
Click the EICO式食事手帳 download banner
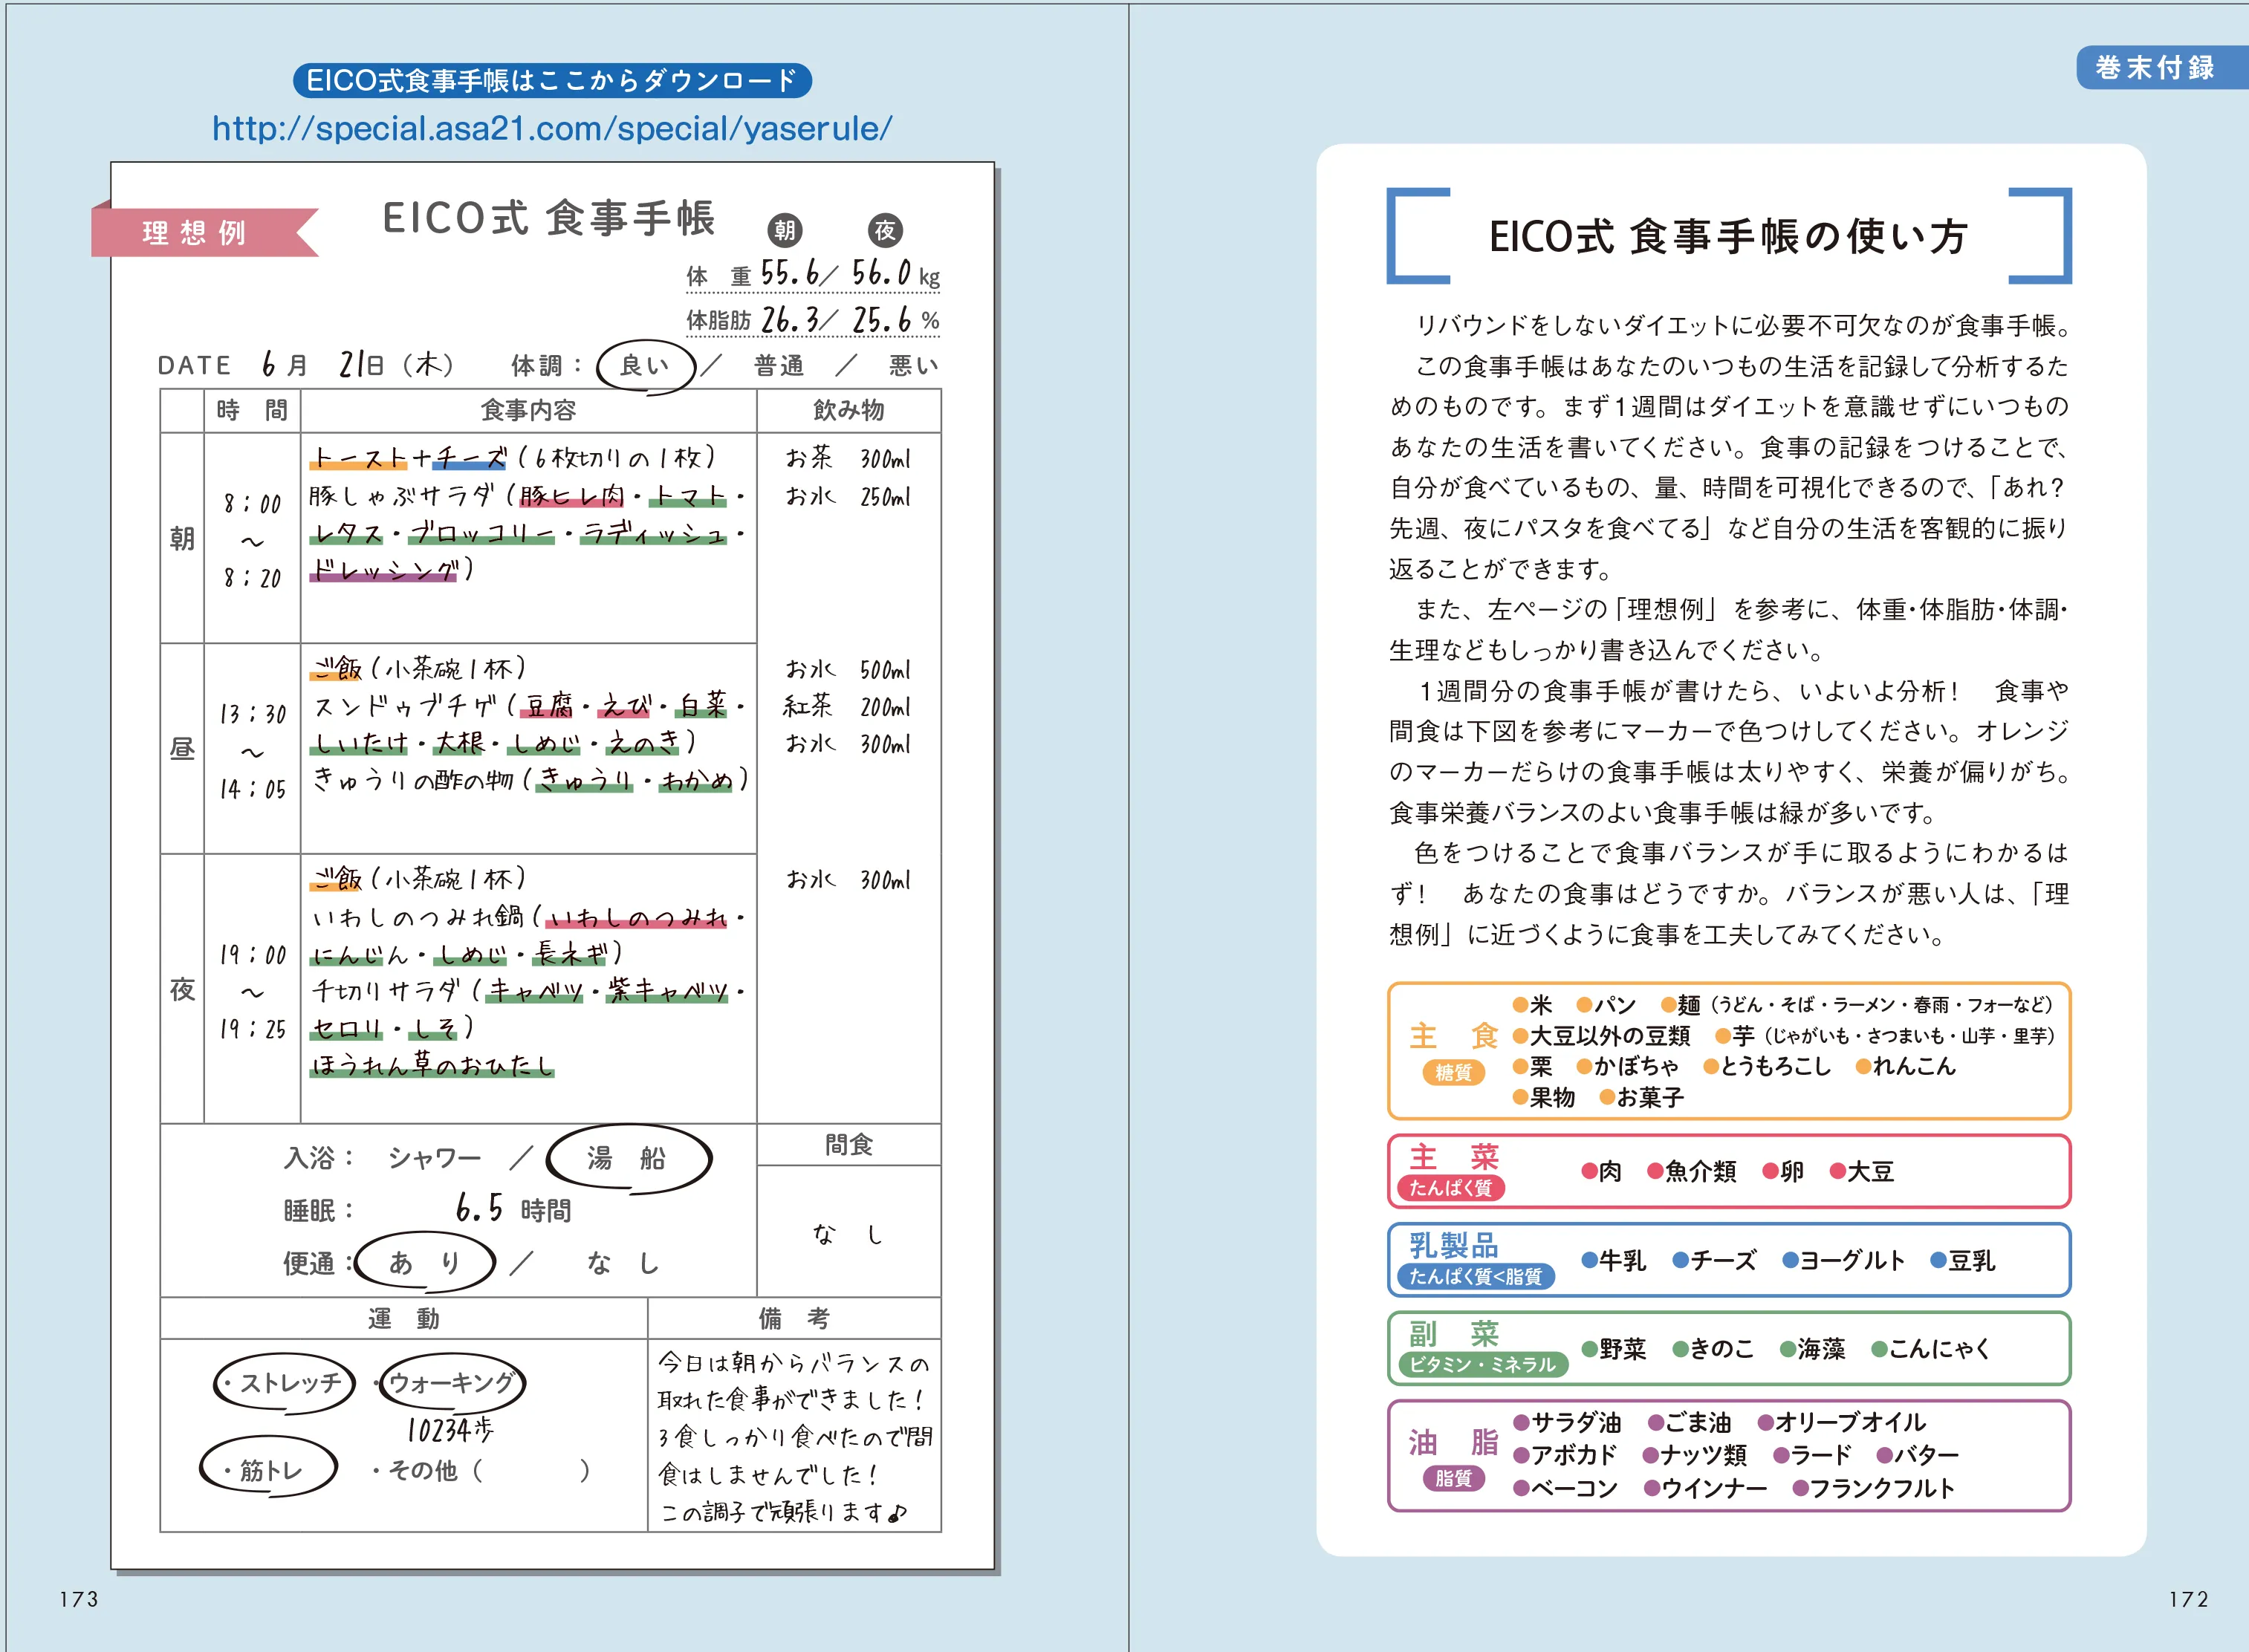[552, 80]
